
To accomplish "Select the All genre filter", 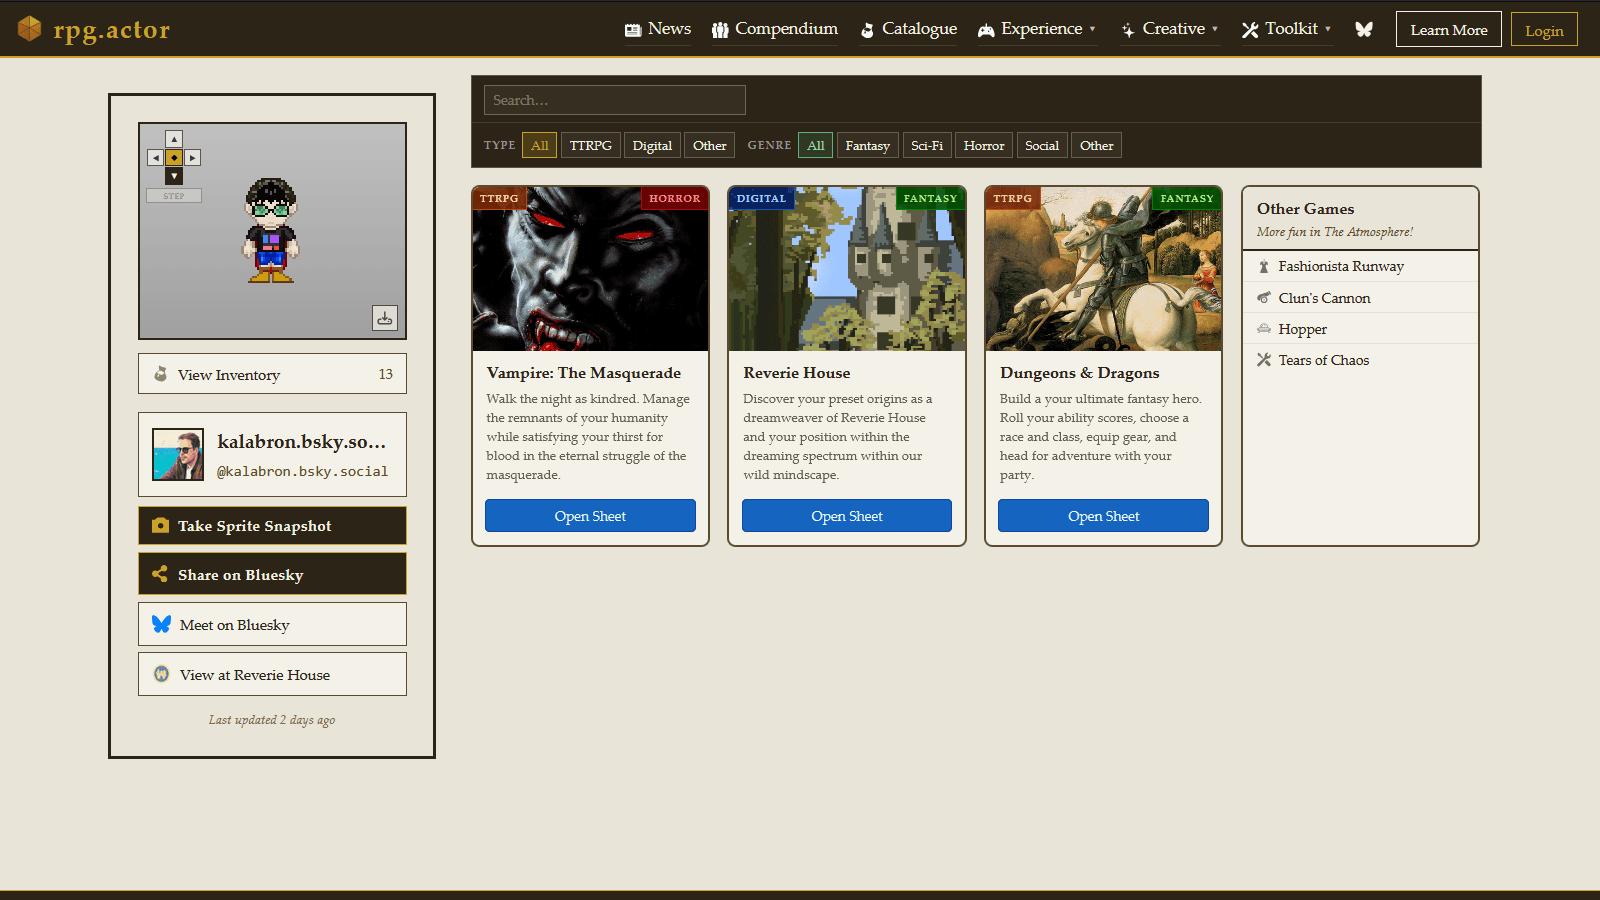I will coord(816,145).
